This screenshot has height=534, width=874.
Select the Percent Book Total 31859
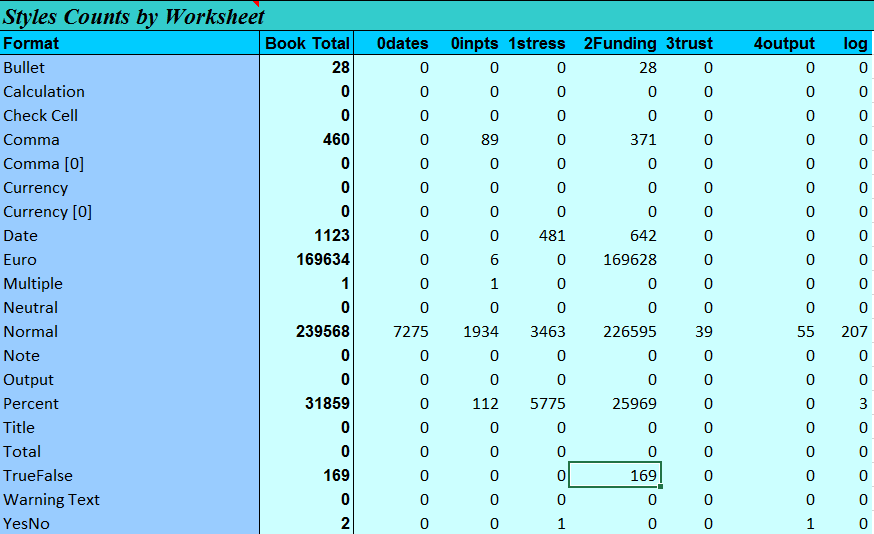coord(326,404)
